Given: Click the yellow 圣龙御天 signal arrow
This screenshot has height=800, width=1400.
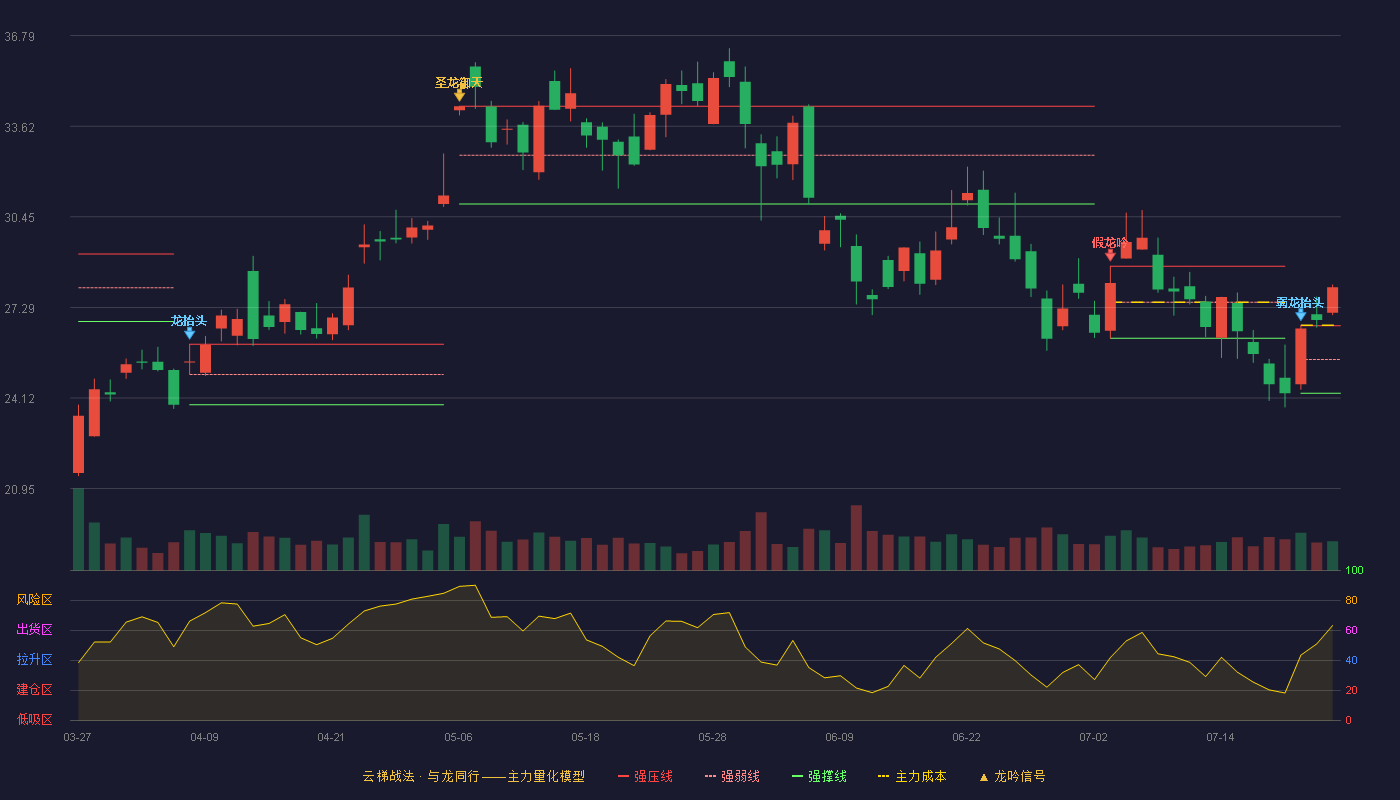Looking at the screenshot, I should 459,96.
